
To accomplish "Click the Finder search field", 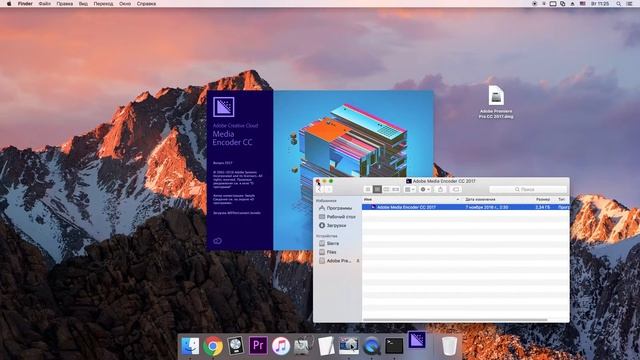I will click(528, 189).
